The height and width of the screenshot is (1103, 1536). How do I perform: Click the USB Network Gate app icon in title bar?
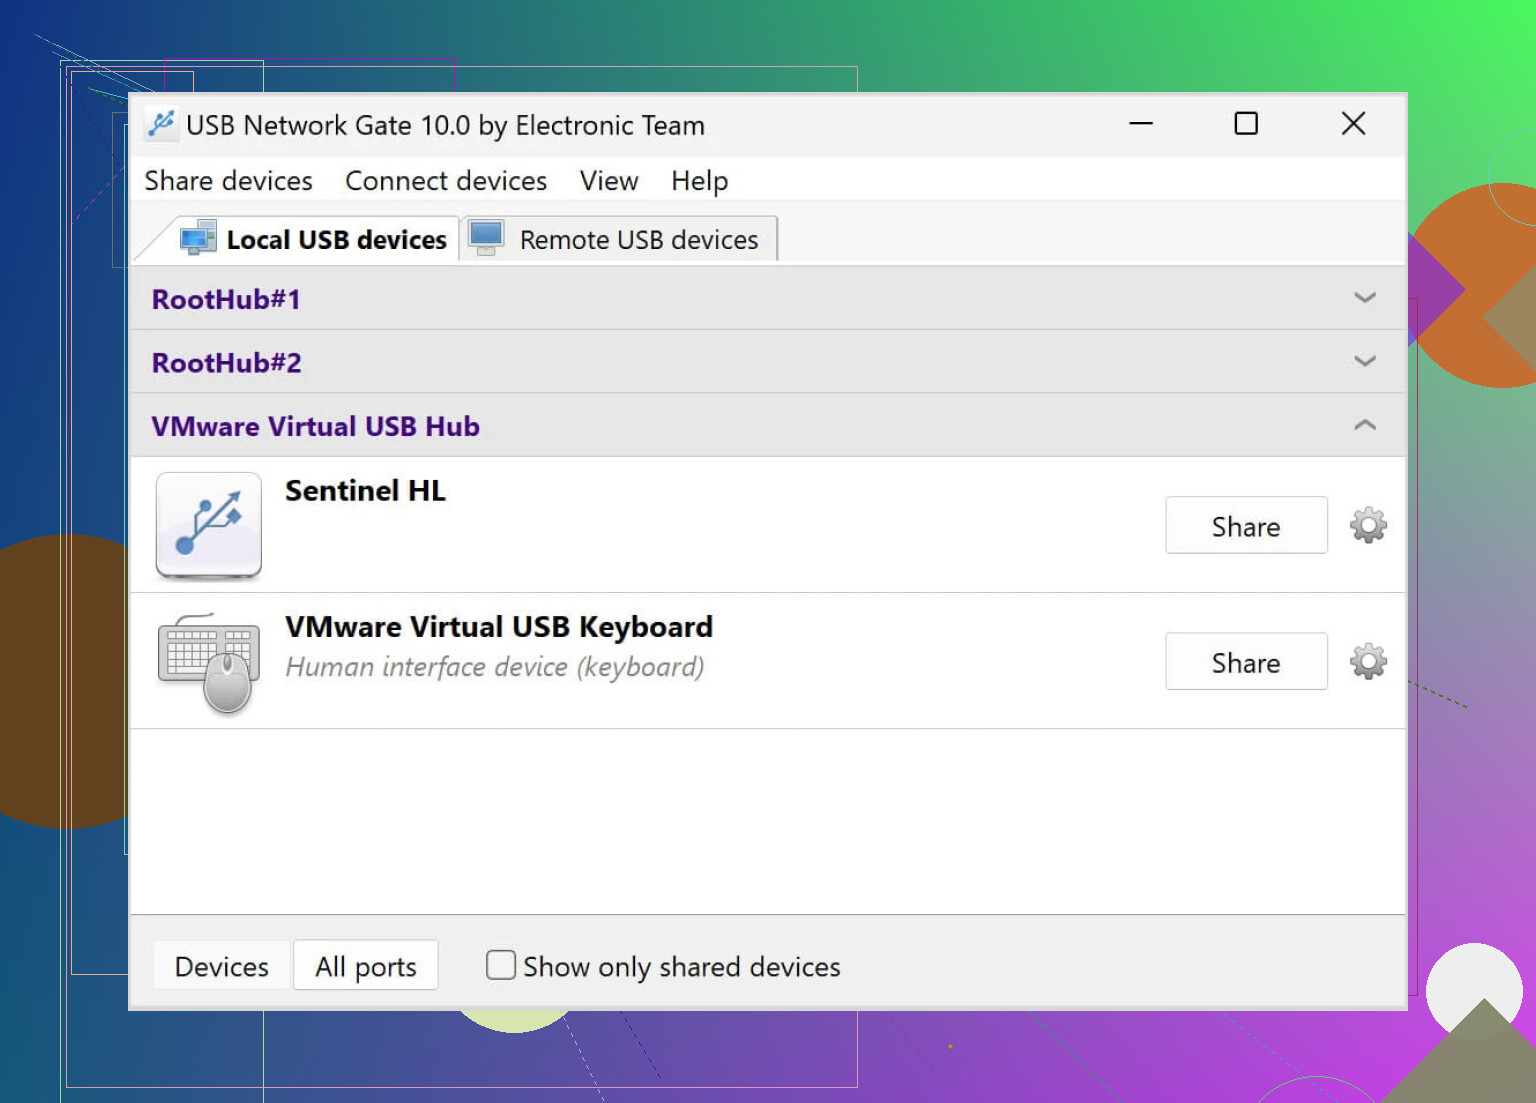tap(160, 124)
